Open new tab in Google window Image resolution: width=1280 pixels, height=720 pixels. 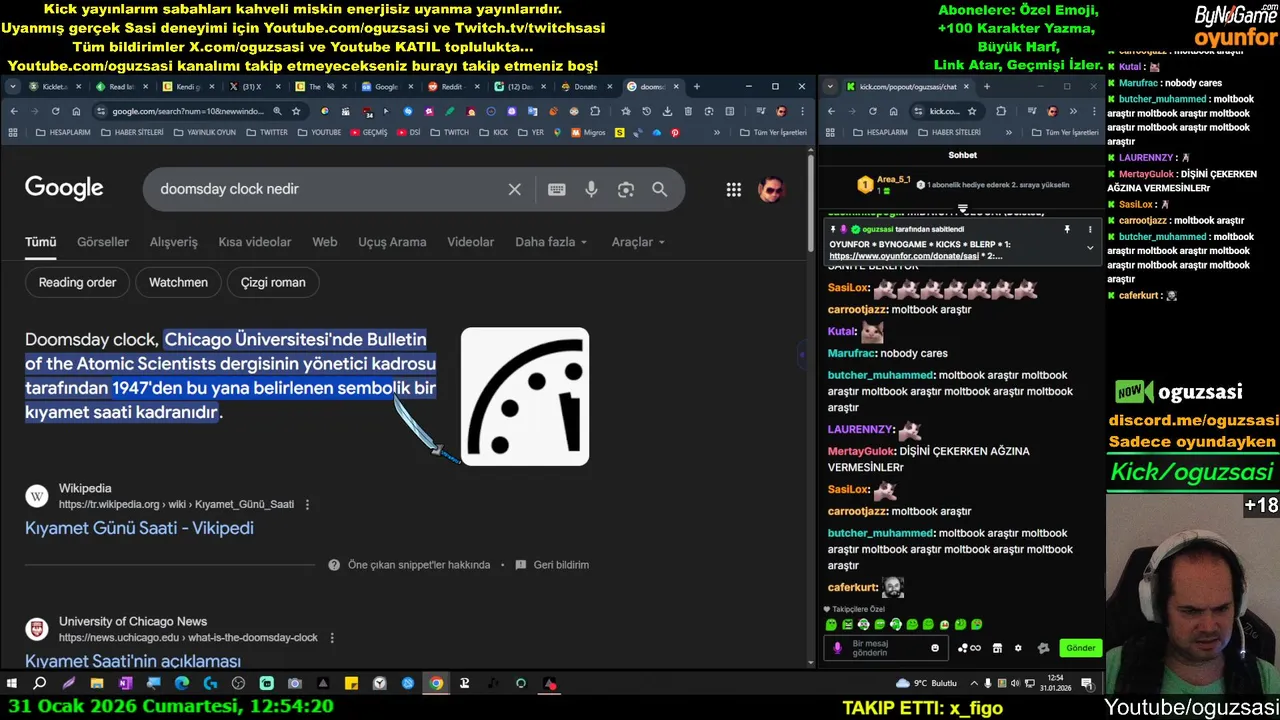pyautogui.click(x=697, y=87)
